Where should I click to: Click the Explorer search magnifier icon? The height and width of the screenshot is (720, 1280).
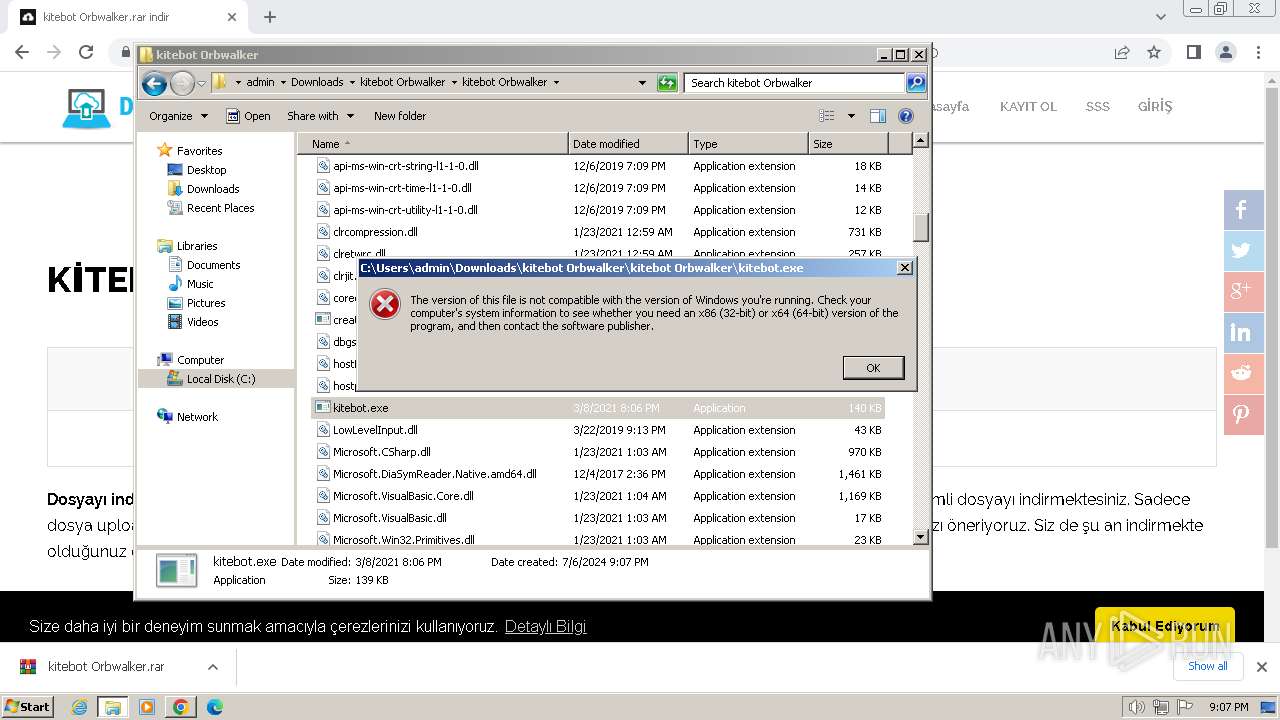click(916, 83)
